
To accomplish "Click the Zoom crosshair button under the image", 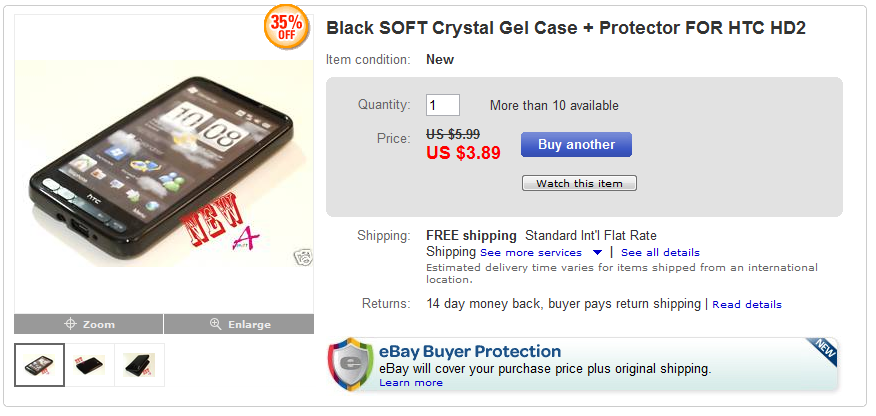I will click(x=89, y=324).
